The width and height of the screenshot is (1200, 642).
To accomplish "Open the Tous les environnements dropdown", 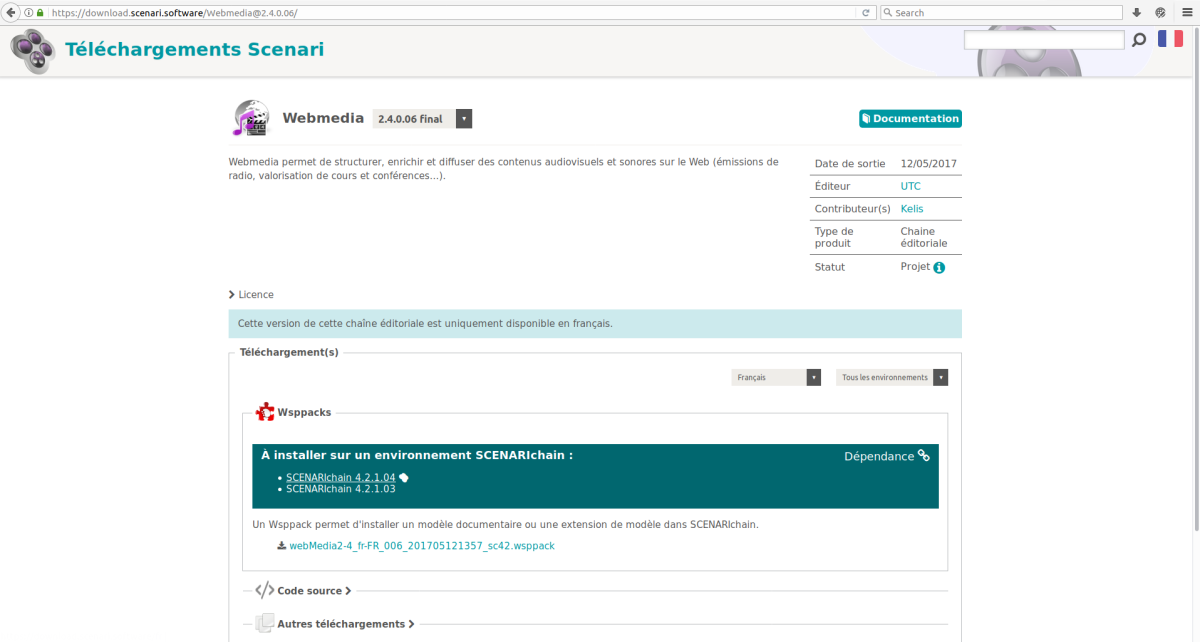I will coord(892,378).
